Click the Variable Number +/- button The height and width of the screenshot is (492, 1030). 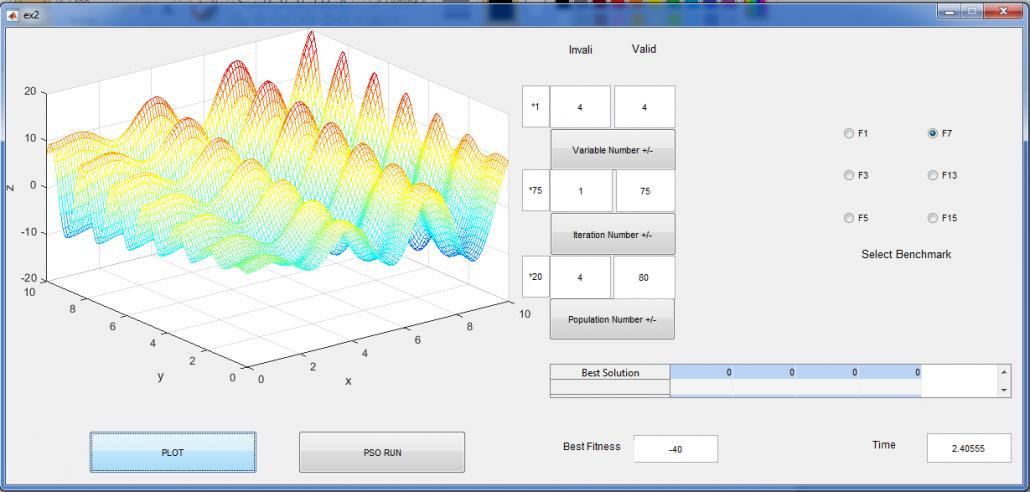click(x=612, y=150)
